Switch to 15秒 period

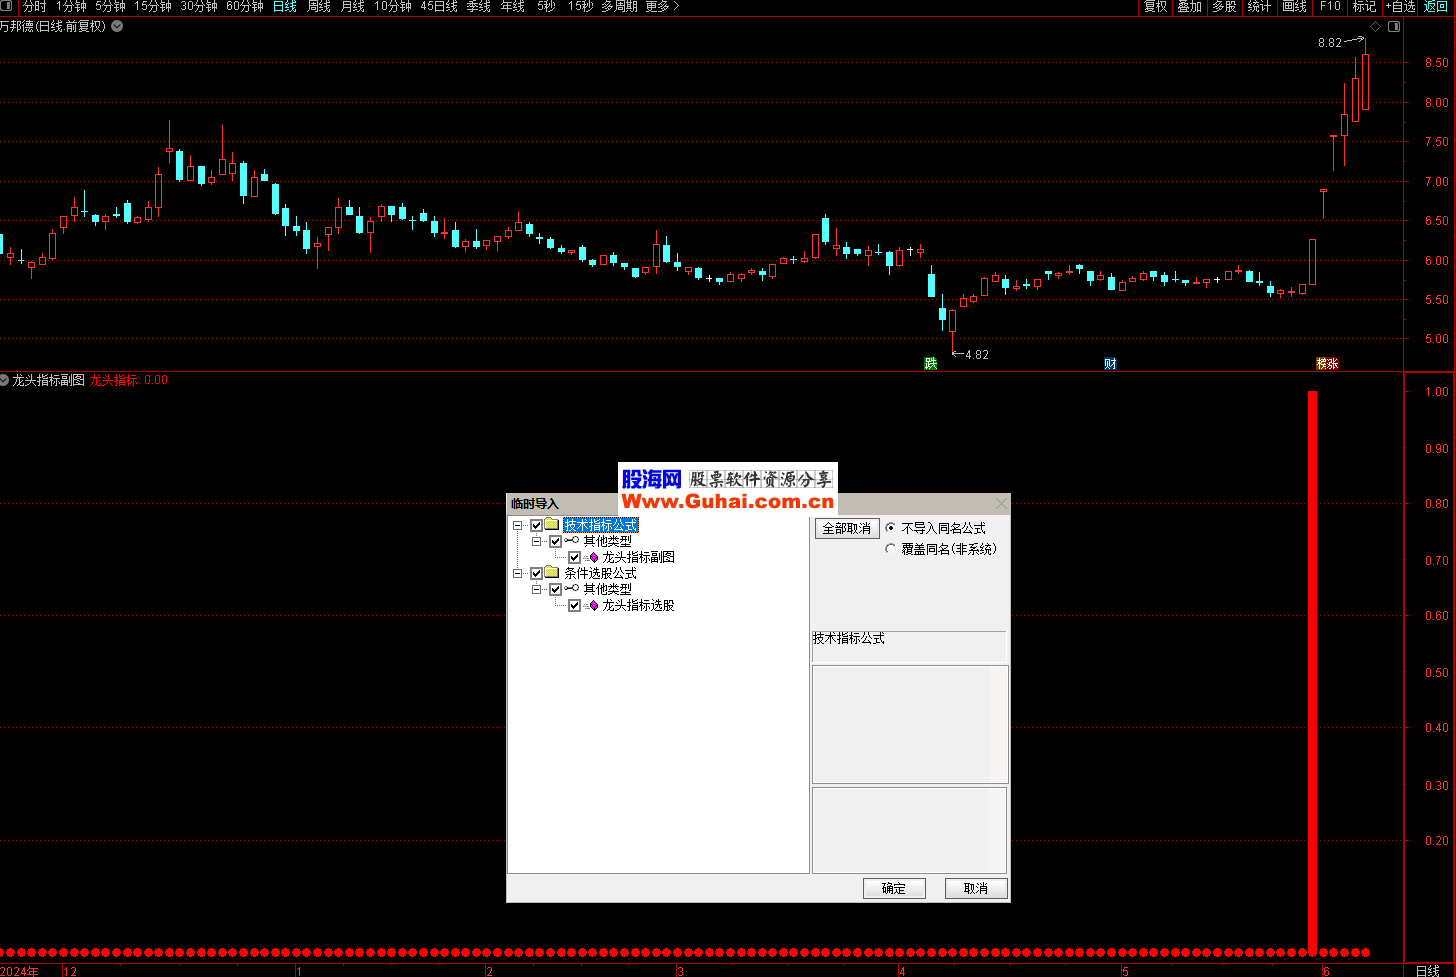click(x=580, y=6)
